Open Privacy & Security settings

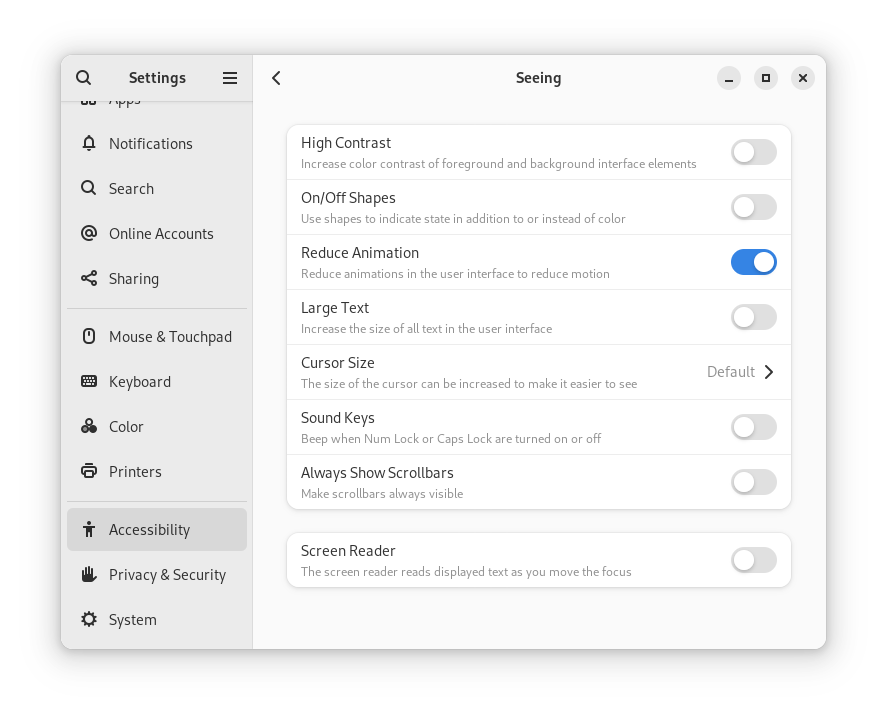point(167,574)
